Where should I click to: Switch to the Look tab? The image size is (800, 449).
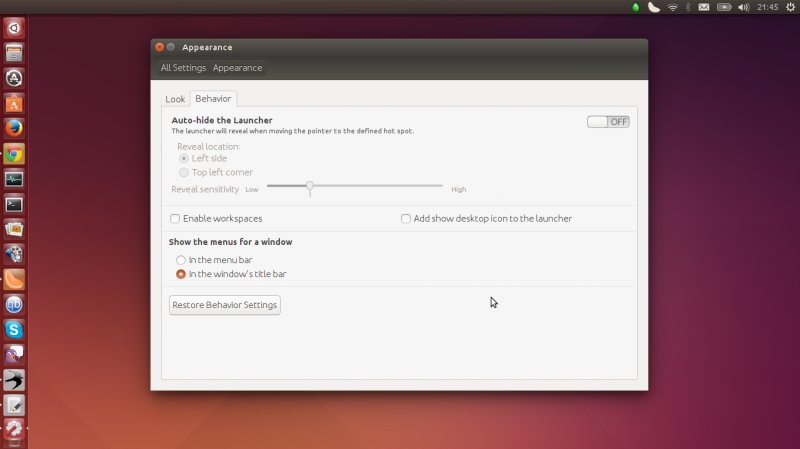tap(175, 99)
